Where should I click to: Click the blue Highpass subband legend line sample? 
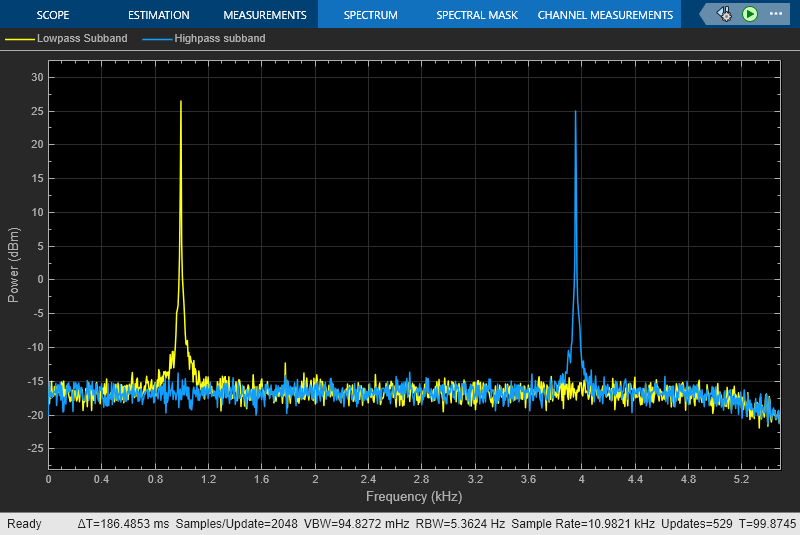(157, 39)
